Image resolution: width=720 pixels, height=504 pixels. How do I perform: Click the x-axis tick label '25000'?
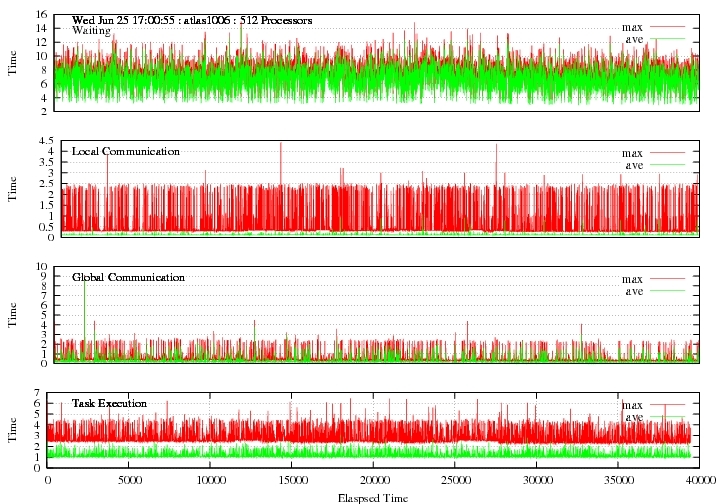(x=456, y=480)
